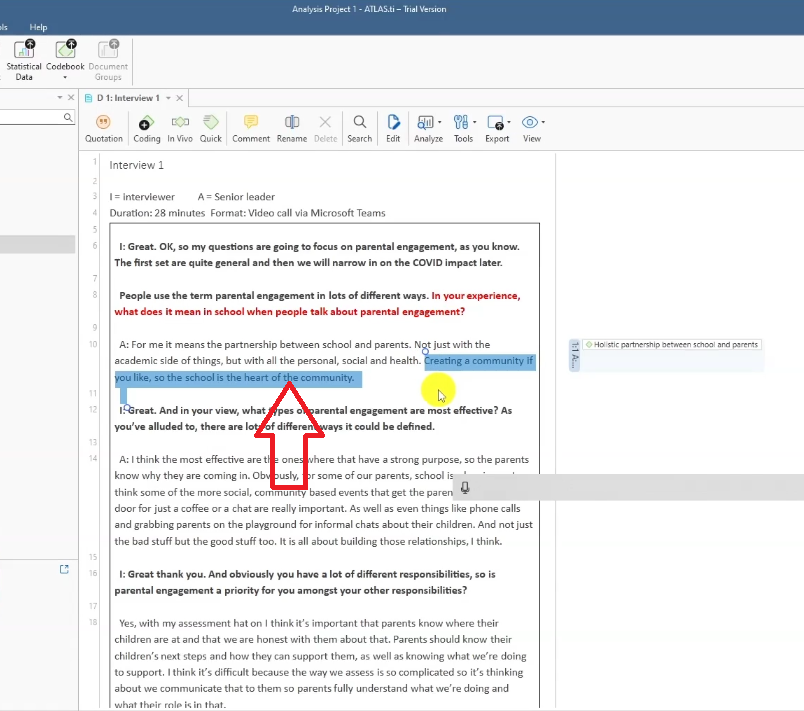
Task: Click the Quotation tool icon
Action: click(104, 127)
